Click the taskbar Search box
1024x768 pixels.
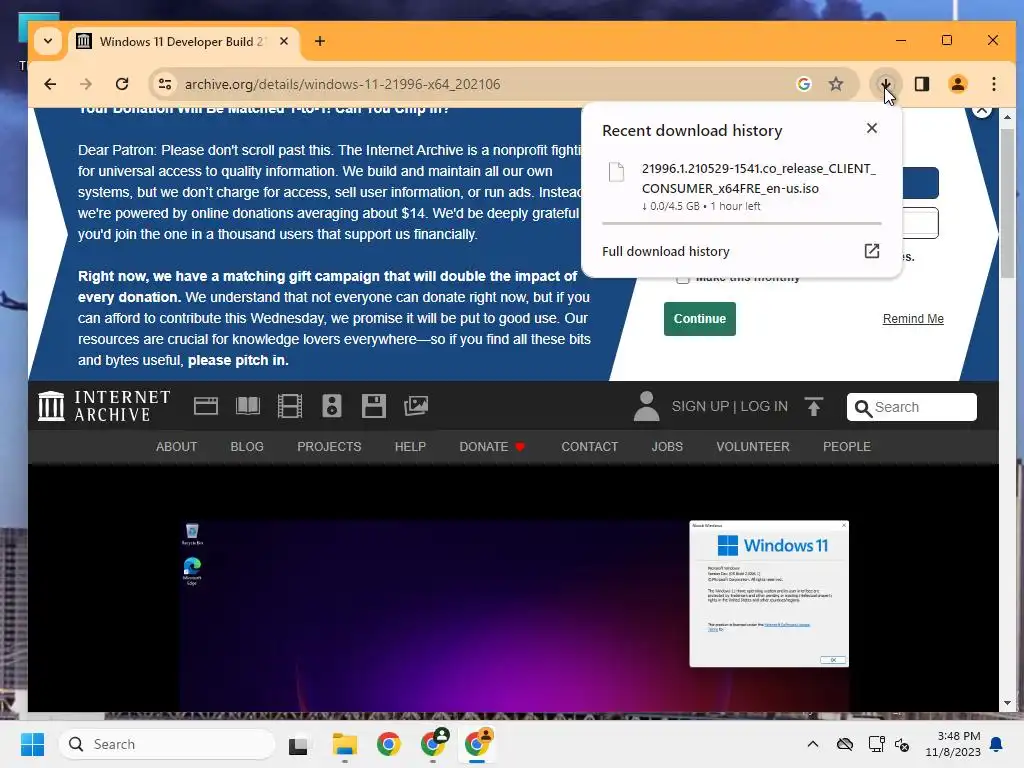click(167, 744)
